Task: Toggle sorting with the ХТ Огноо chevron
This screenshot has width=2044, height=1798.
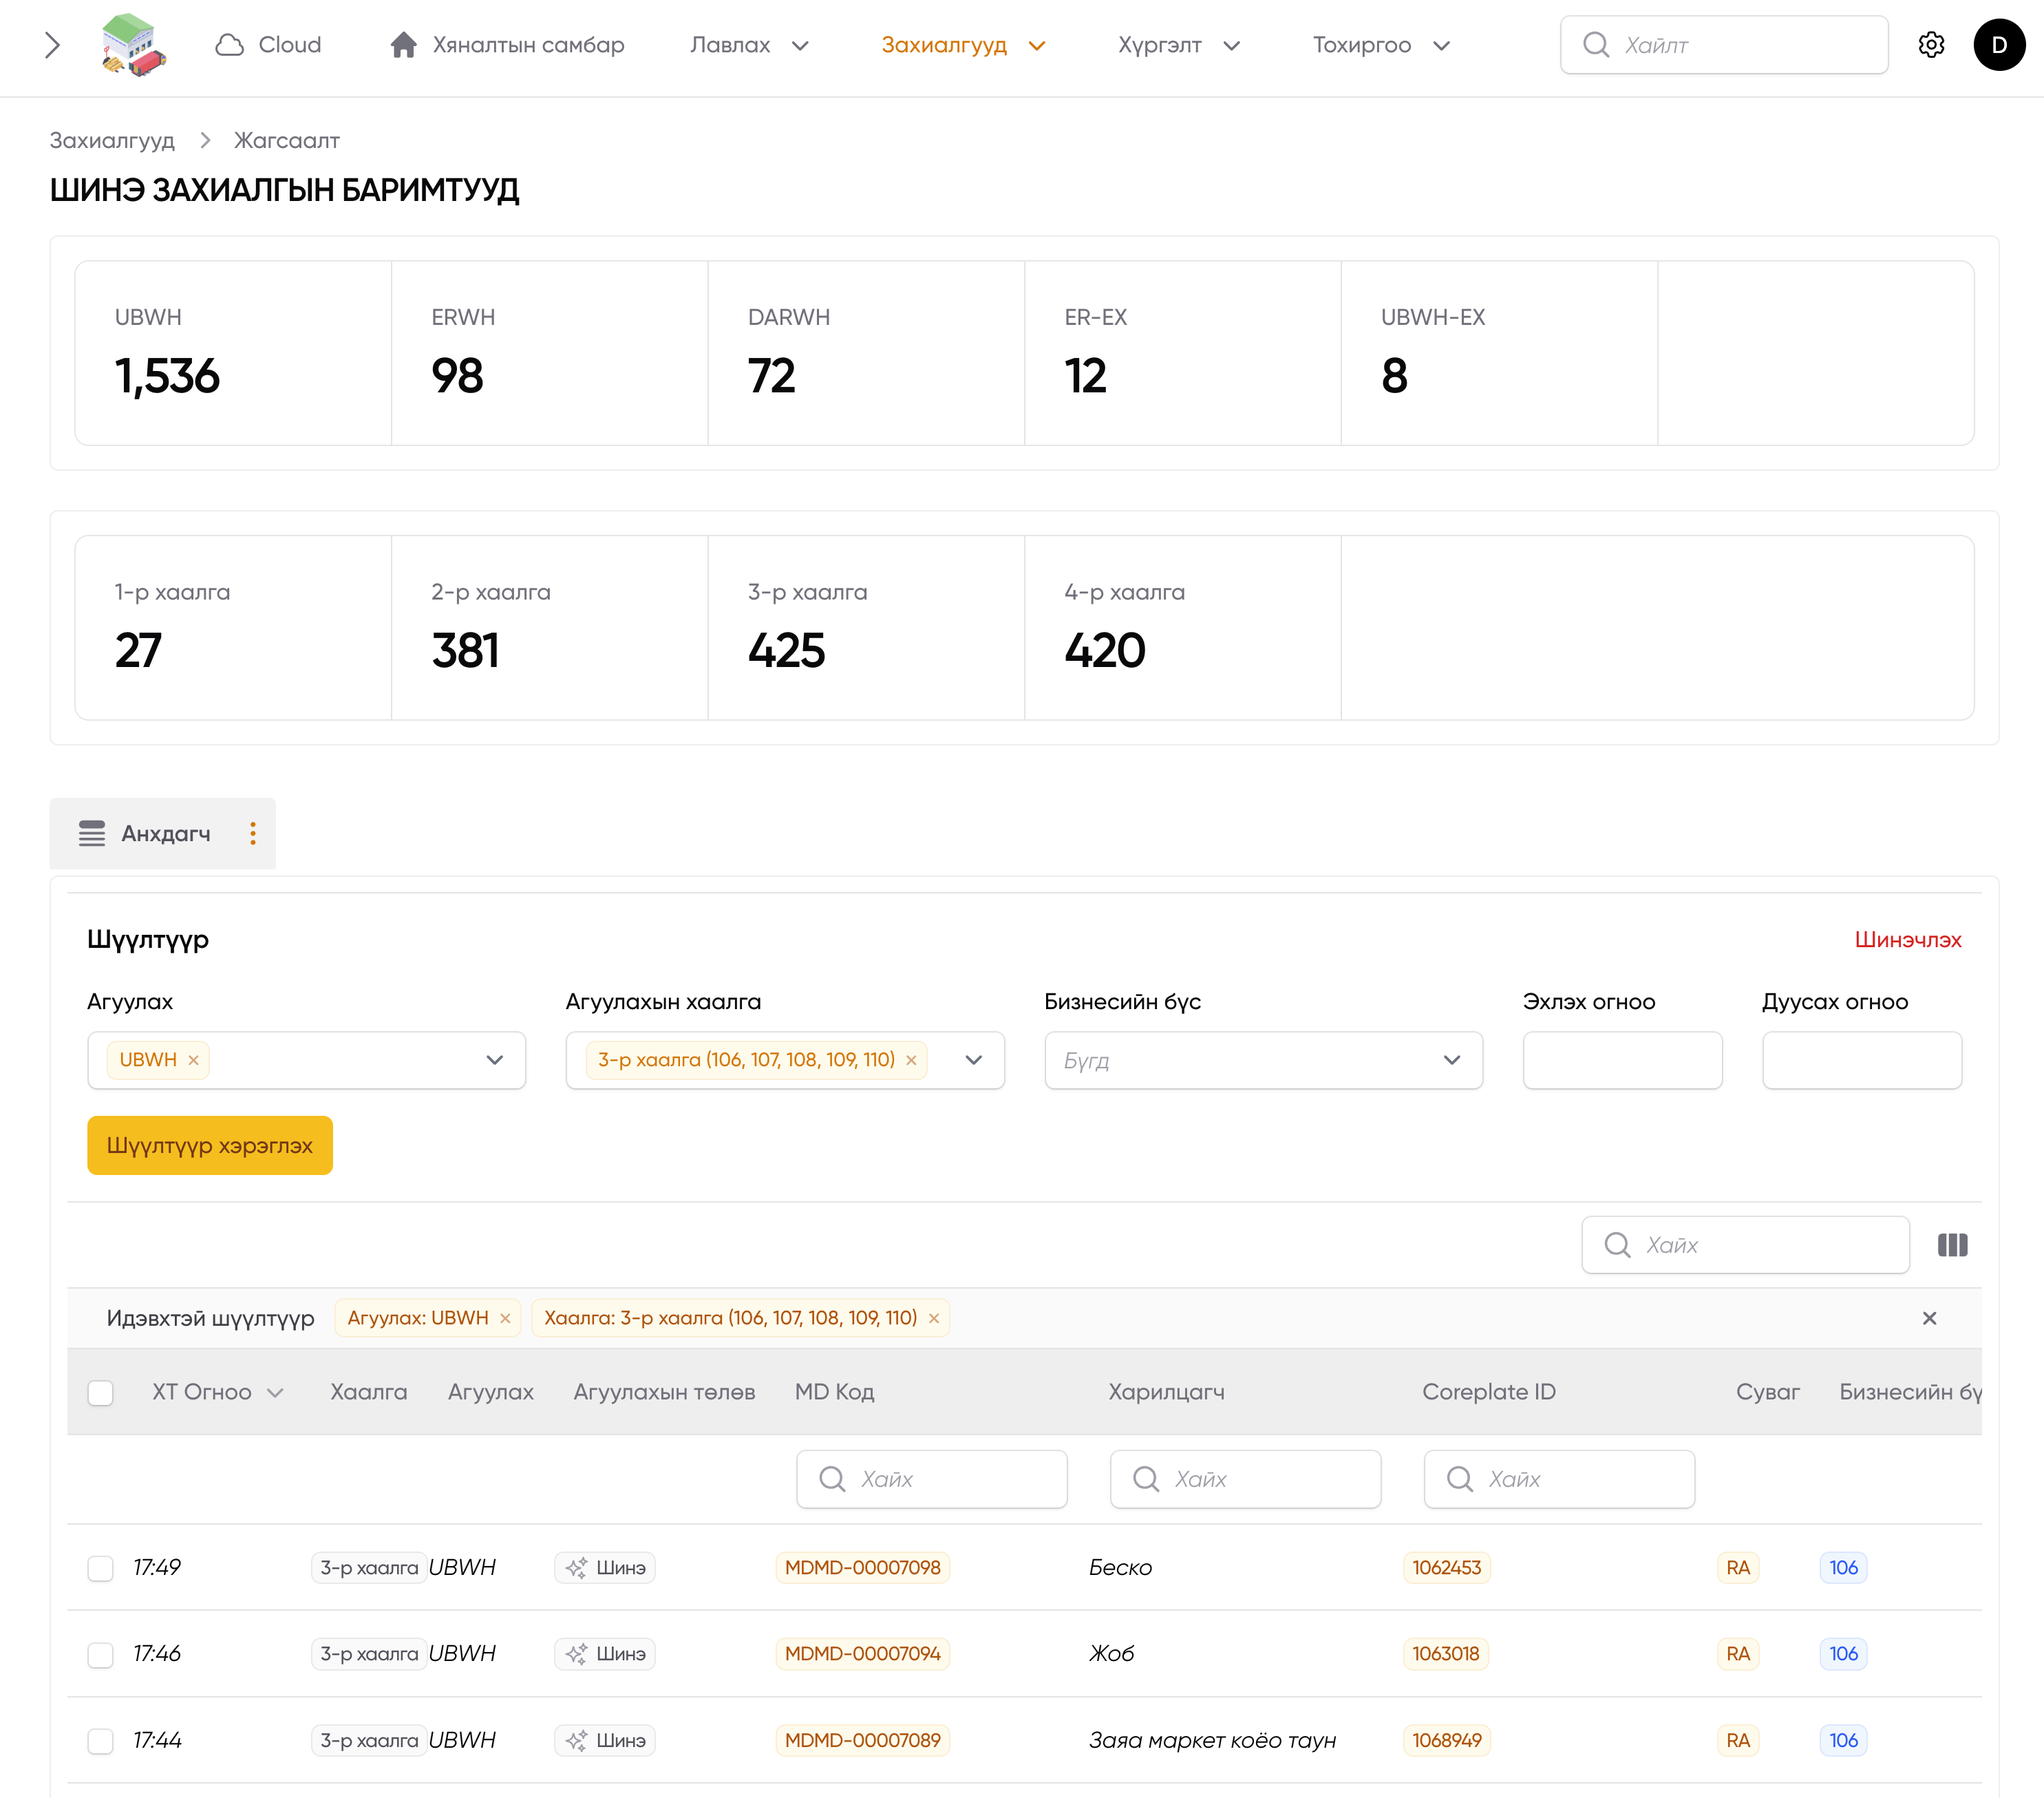Action: click(x=277, y=1392)
